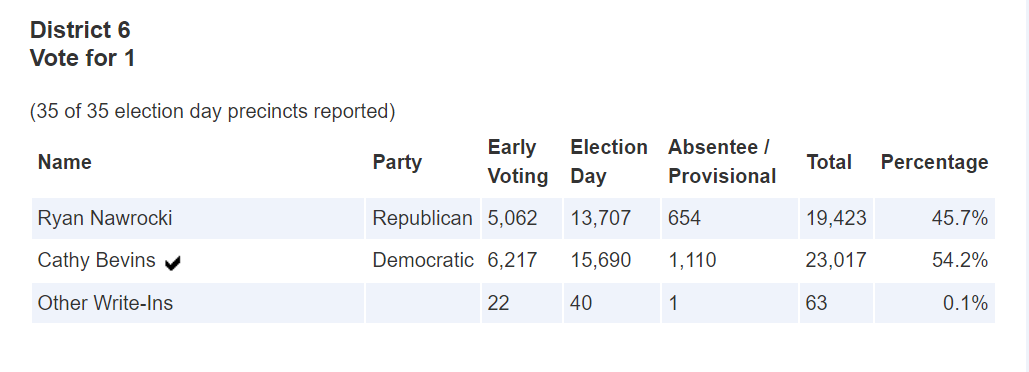
Task: Click the Party column header
Action: coord(397,162)
